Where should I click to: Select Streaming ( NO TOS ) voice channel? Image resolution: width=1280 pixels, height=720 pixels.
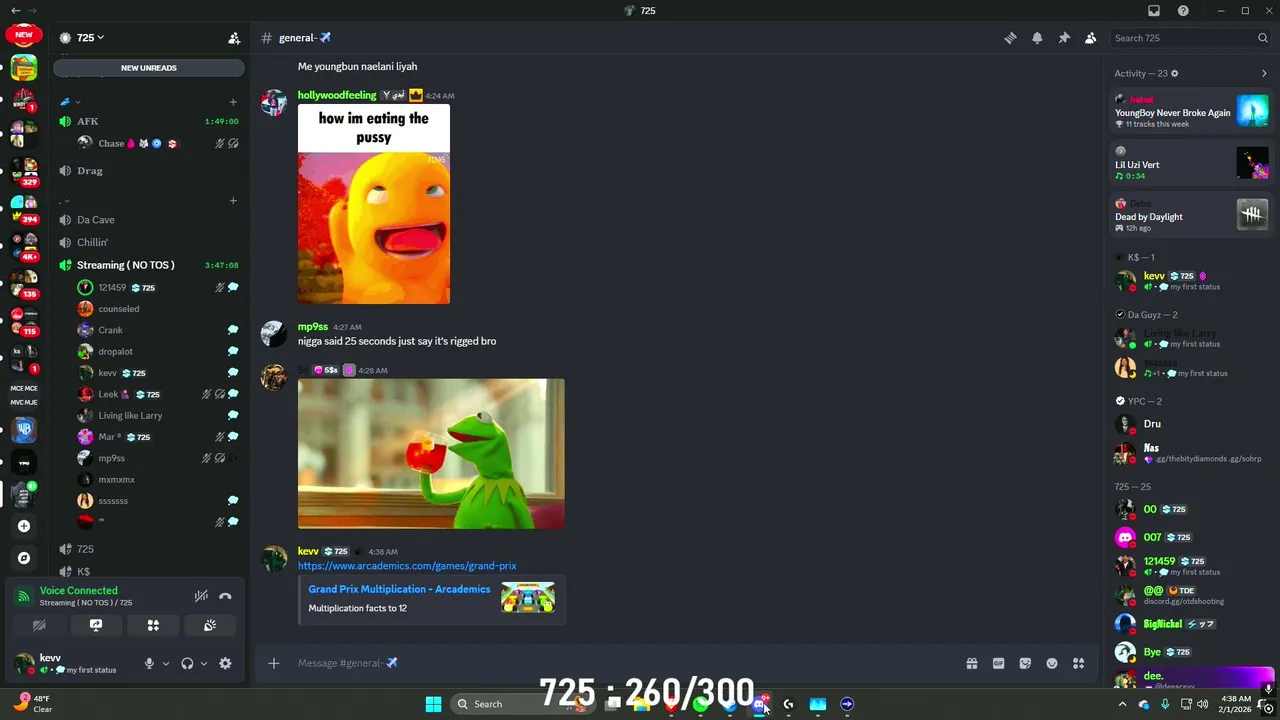(148, 265)
